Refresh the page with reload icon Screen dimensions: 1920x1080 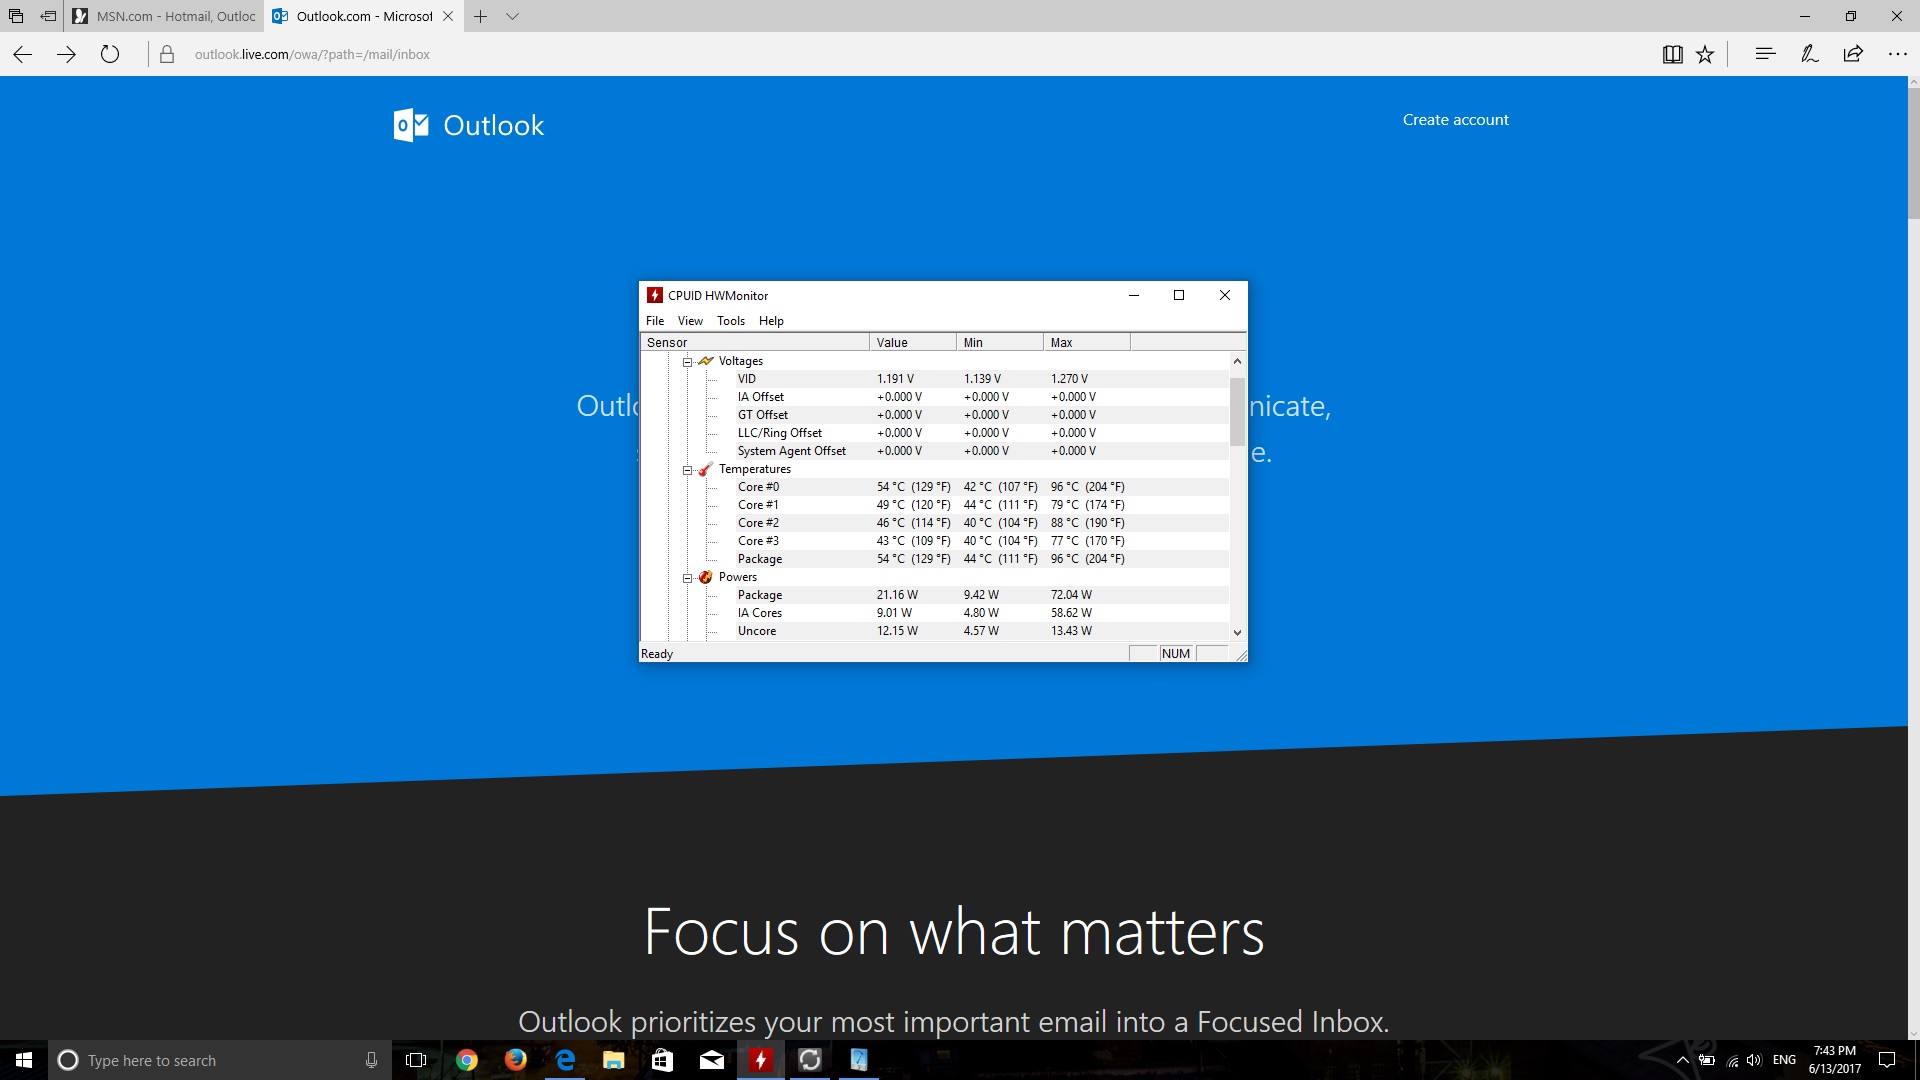click(110, 54)
